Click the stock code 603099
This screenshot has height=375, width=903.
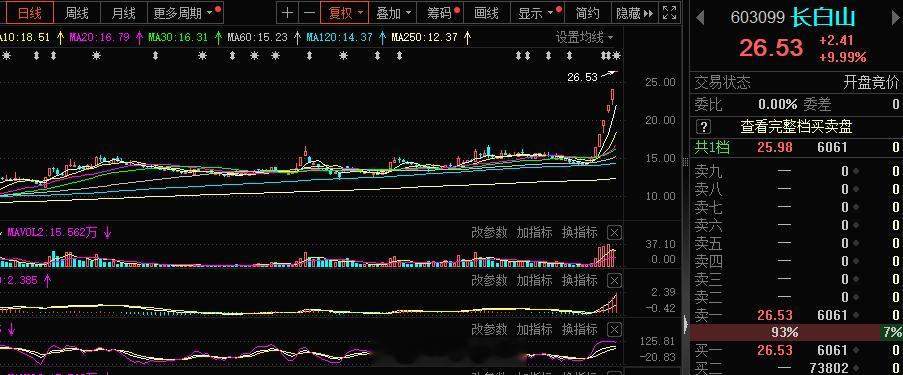[757, 18]
